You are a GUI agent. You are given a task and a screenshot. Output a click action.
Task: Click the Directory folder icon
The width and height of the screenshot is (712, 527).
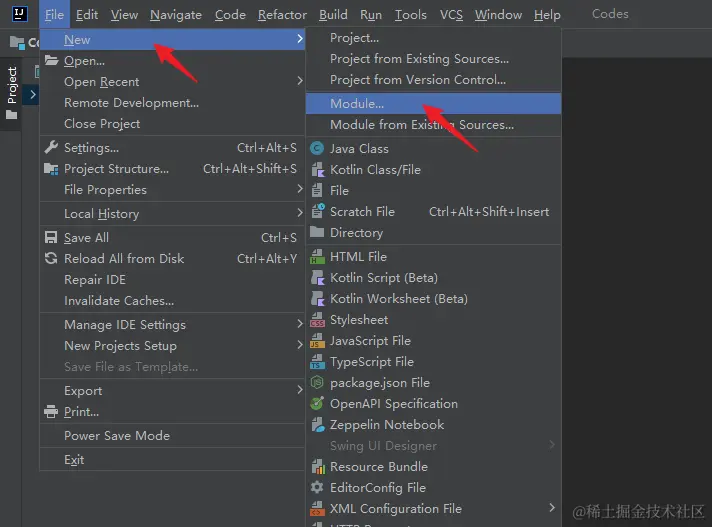pos(317,232)
